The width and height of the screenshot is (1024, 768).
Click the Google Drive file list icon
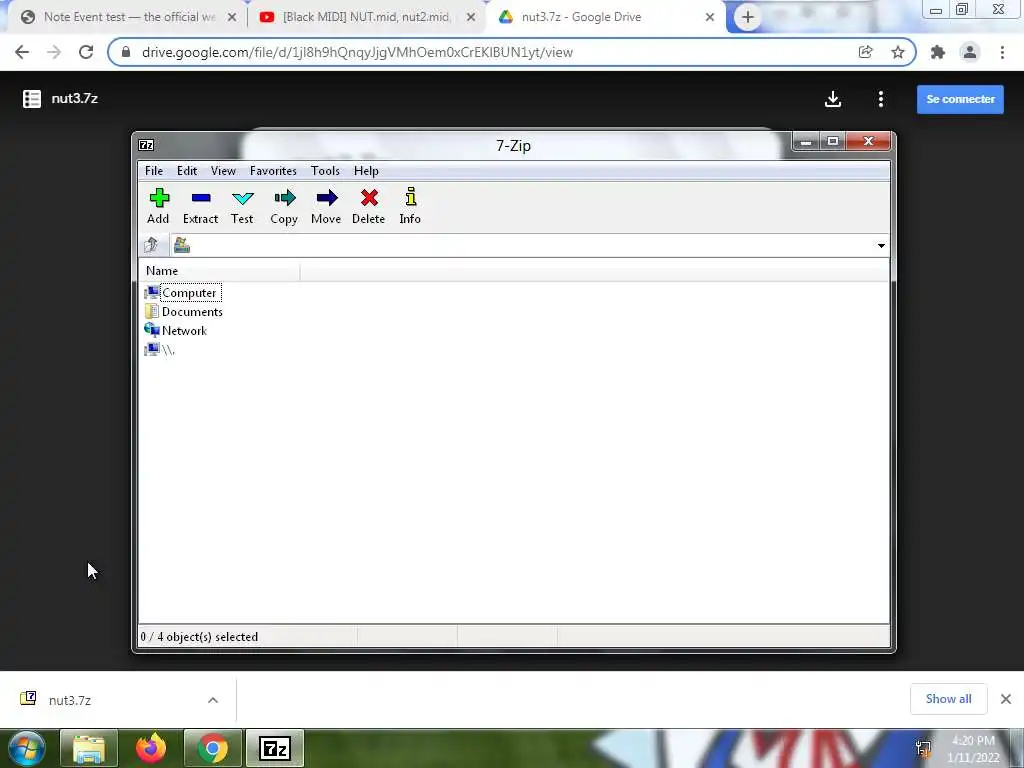(32, 99)
